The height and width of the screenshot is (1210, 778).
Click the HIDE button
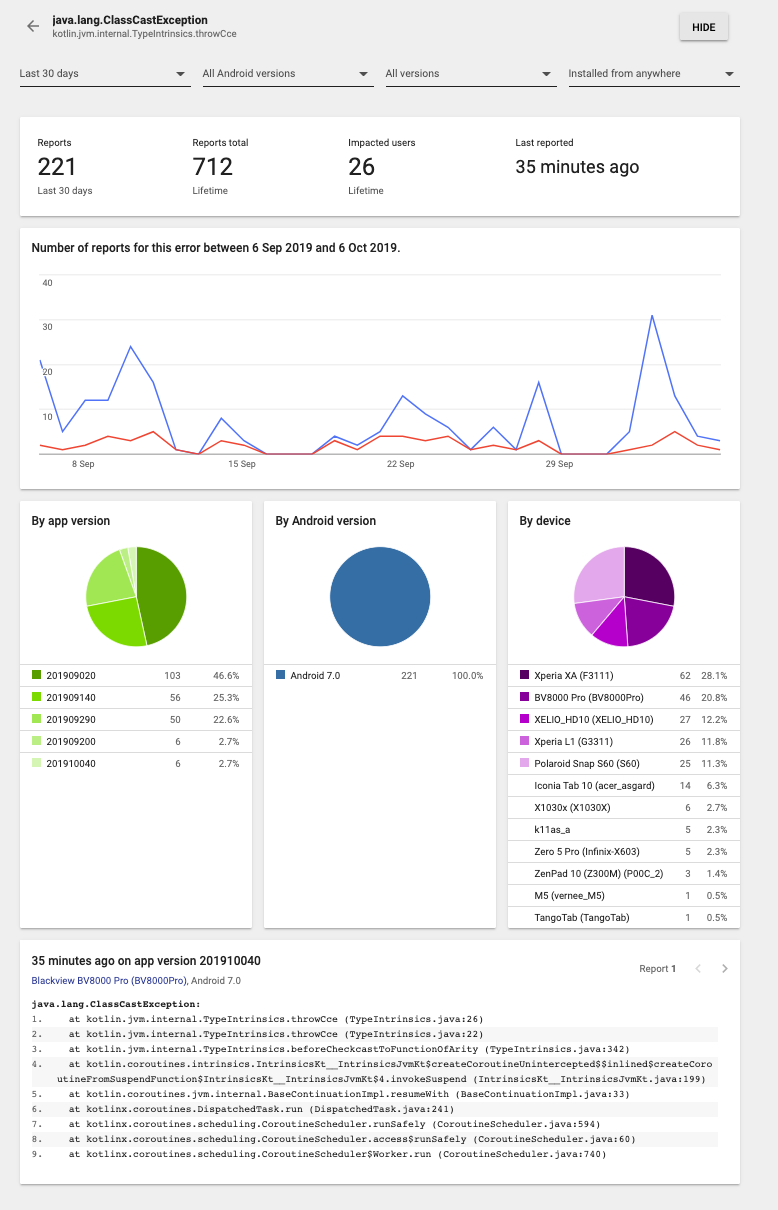[x=703, y=27]
